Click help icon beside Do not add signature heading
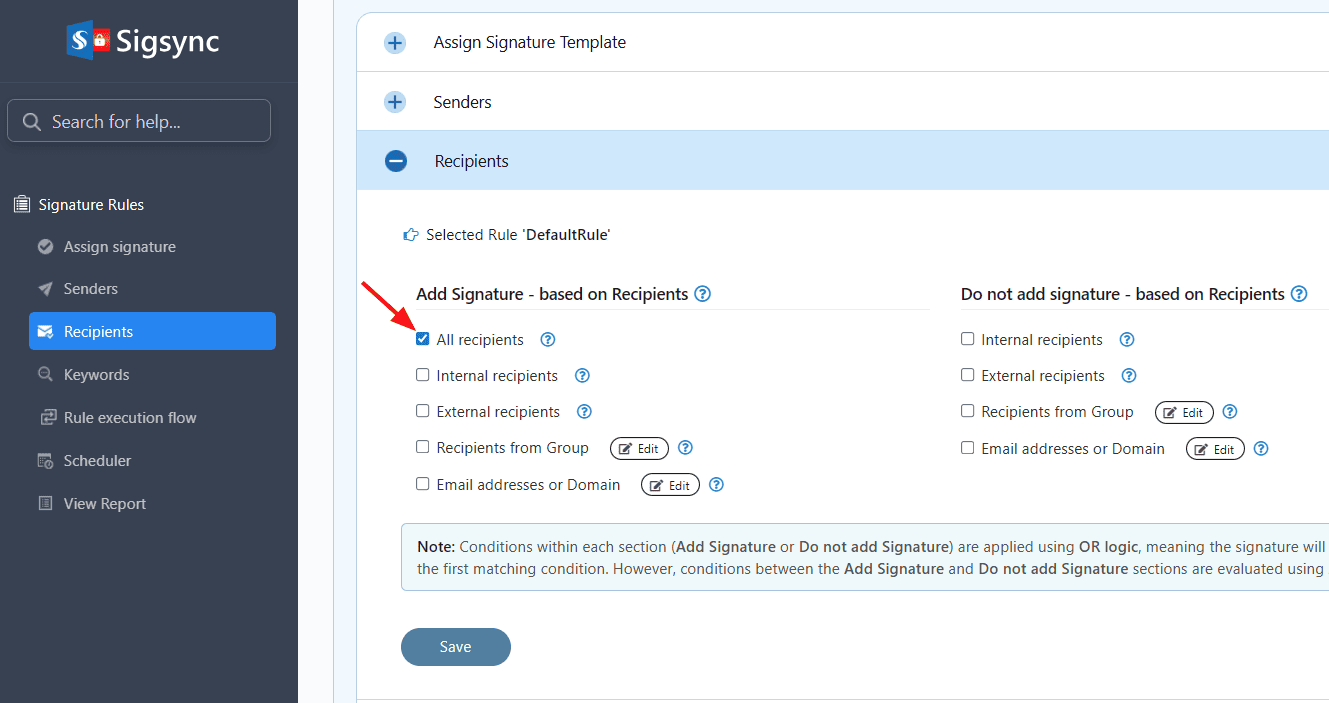Screen dimensions: 1329x703 (1299, 294)
